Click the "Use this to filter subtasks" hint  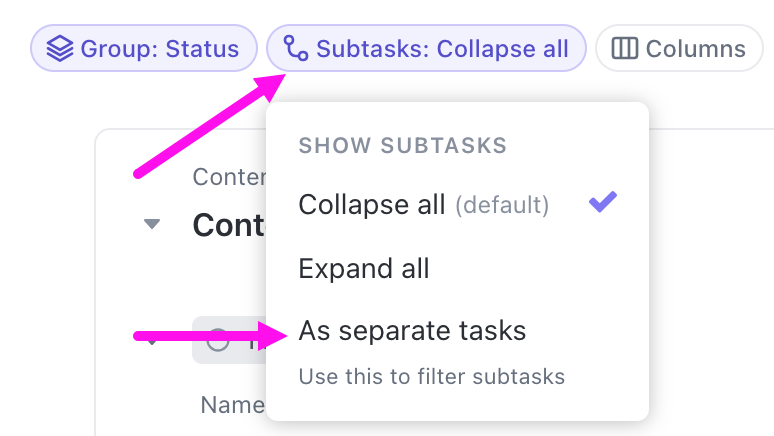[432, 377]
